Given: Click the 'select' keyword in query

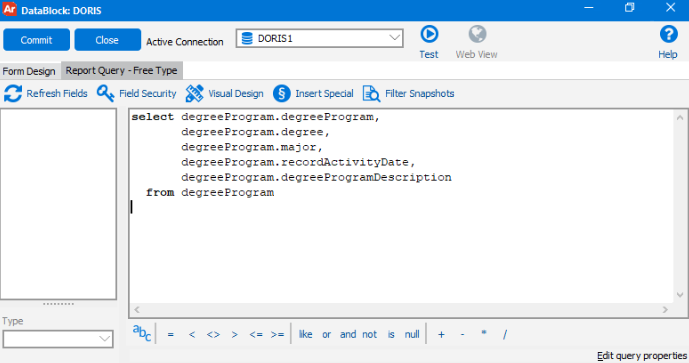Looking at the screenshot, I should (x=152, y=117).
